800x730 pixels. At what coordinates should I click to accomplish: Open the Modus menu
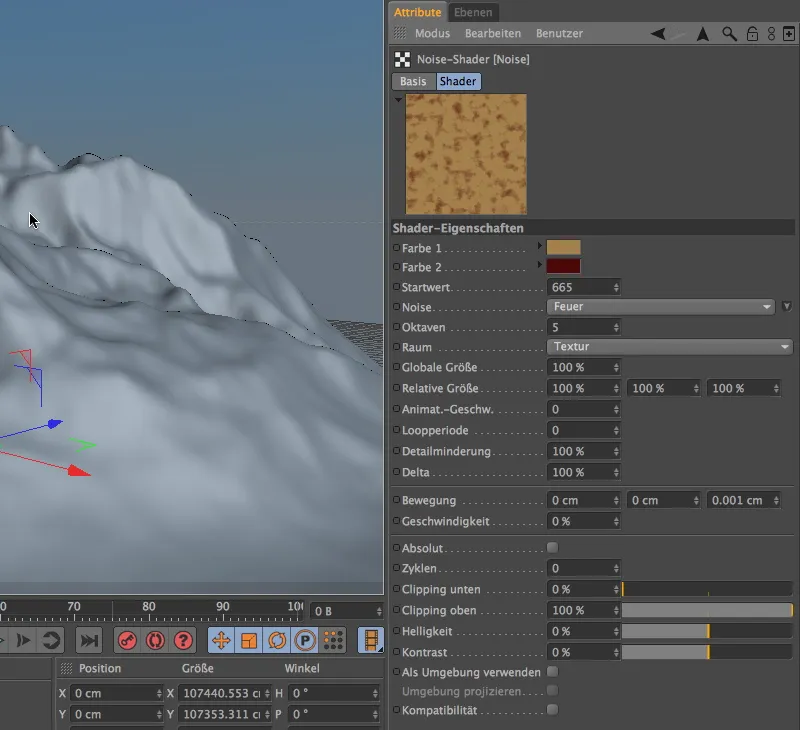tap(432, 33)
